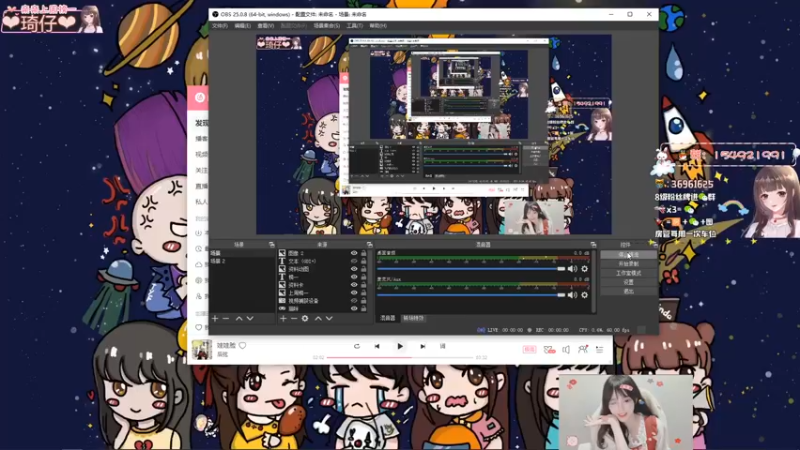800x450 pixels.
Task: Move the scene down with the arrow
Action: pyautogui.click(x=250, y=318)
